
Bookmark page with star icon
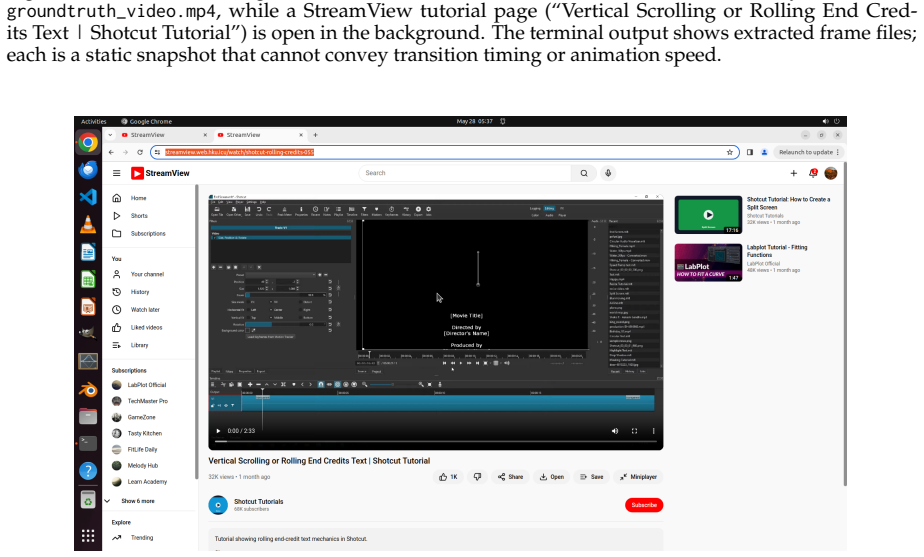coord(730,152)
